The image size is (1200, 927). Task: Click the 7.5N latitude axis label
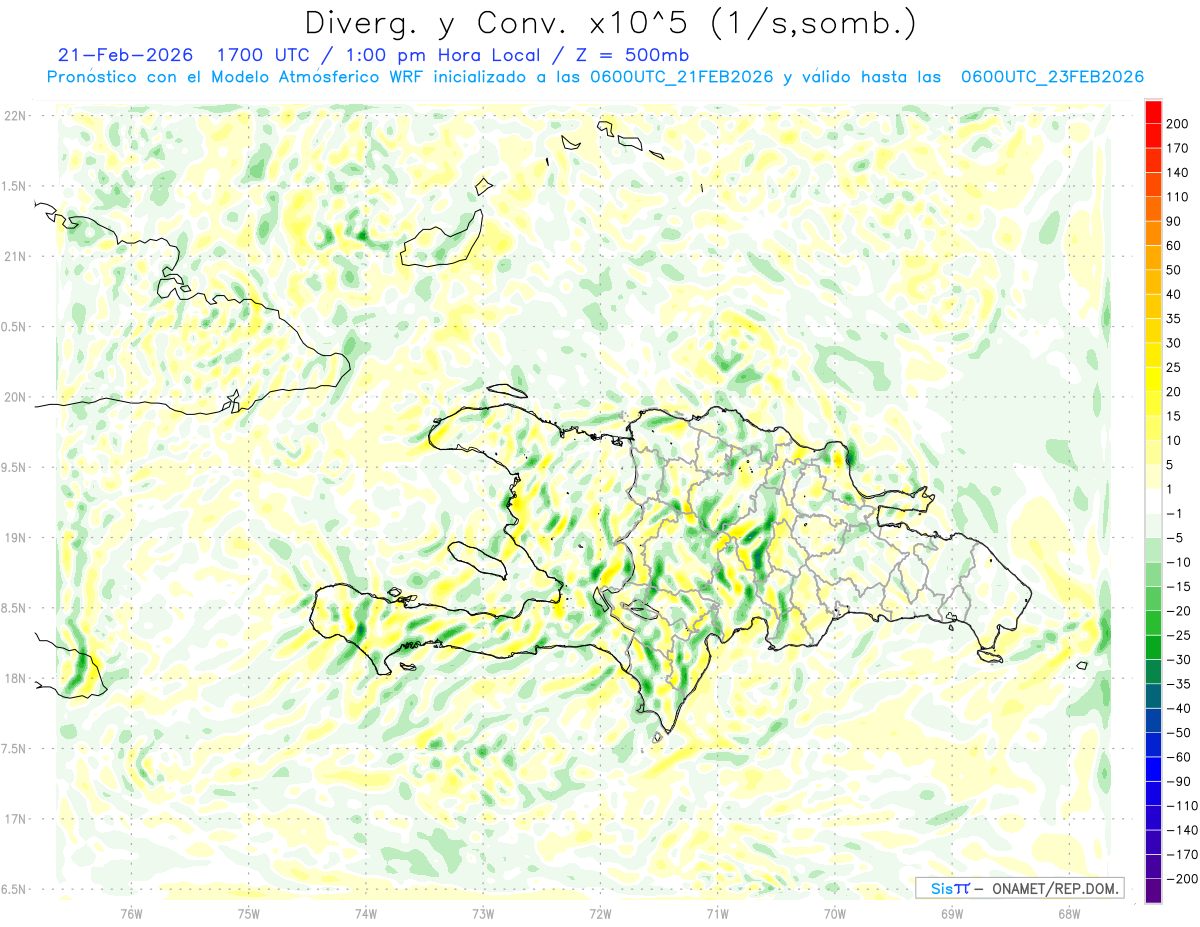pyautogui.click(x=15, y=749)
